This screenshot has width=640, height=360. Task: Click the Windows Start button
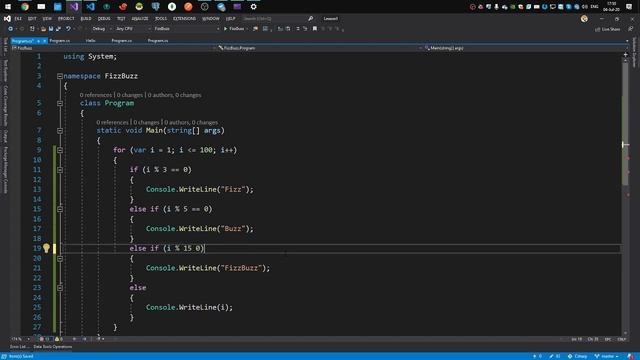tap(8, 7)
